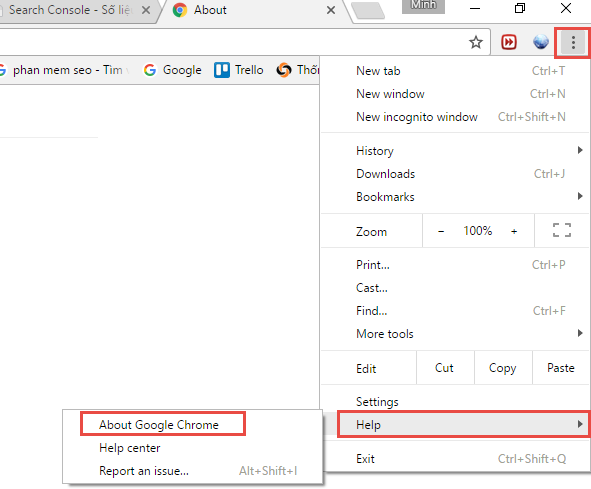This screenshot has width=591, height=489.
Task: Decrease zoom with the minus button
Action: pos(441,231)
